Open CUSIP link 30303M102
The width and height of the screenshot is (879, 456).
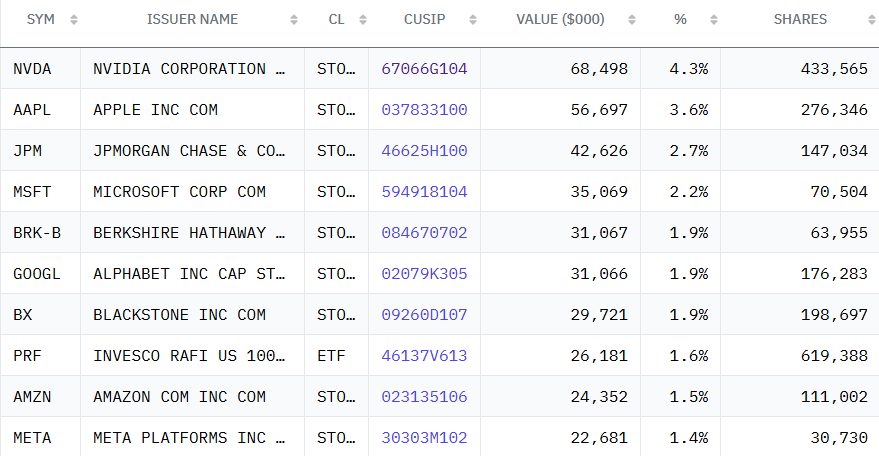pyautogui.click(x=424, y=437)
